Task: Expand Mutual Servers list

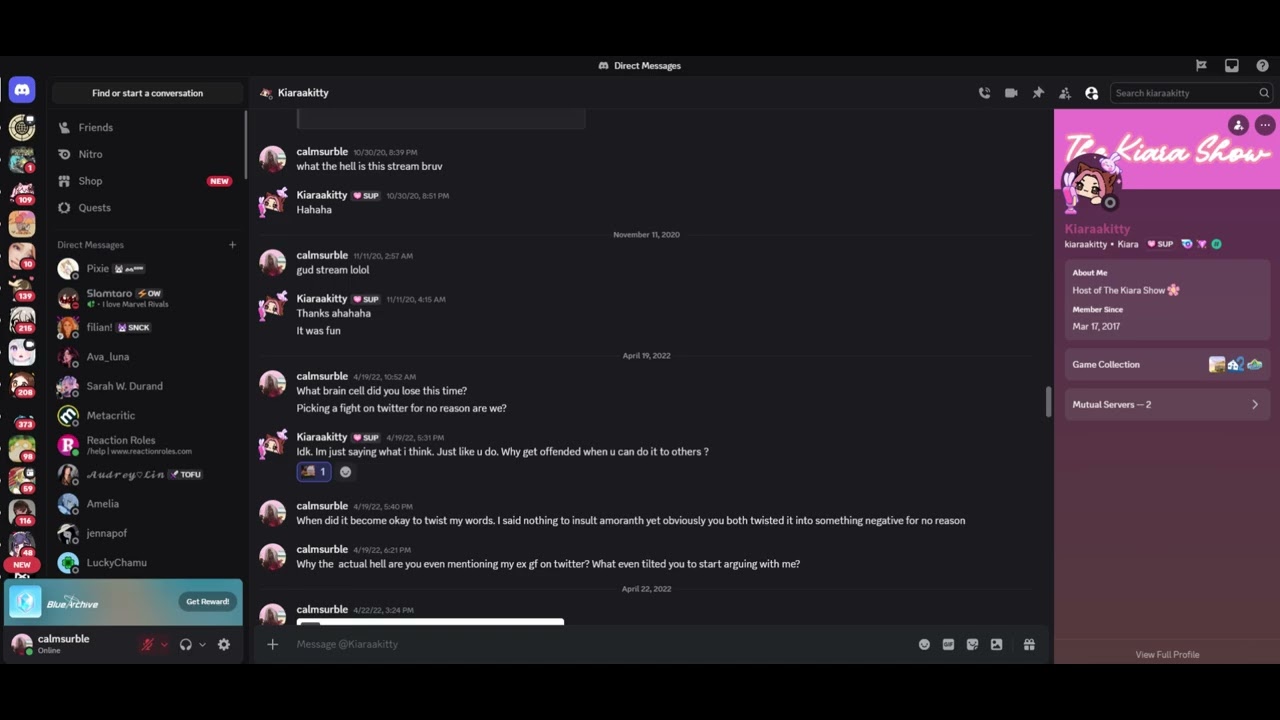Action: (x=1167, y=405)
